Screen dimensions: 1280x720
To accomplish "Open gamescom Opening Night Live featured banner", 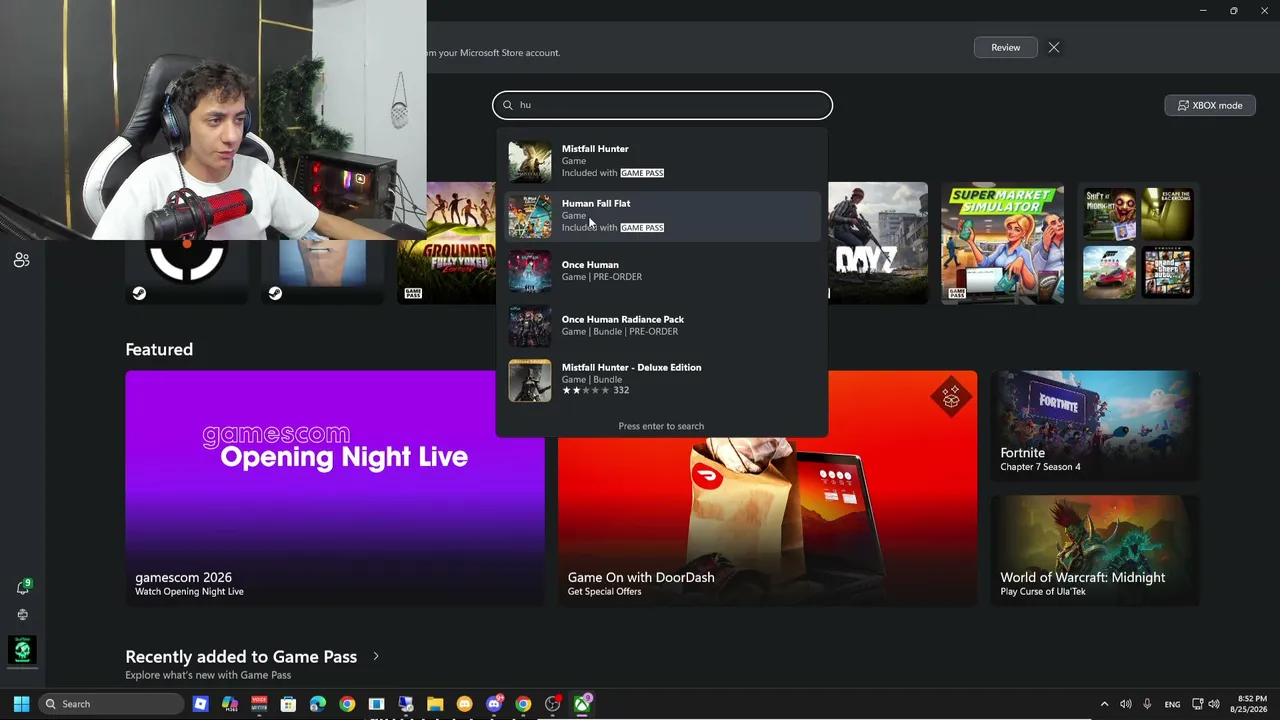I will pos(335,488).
